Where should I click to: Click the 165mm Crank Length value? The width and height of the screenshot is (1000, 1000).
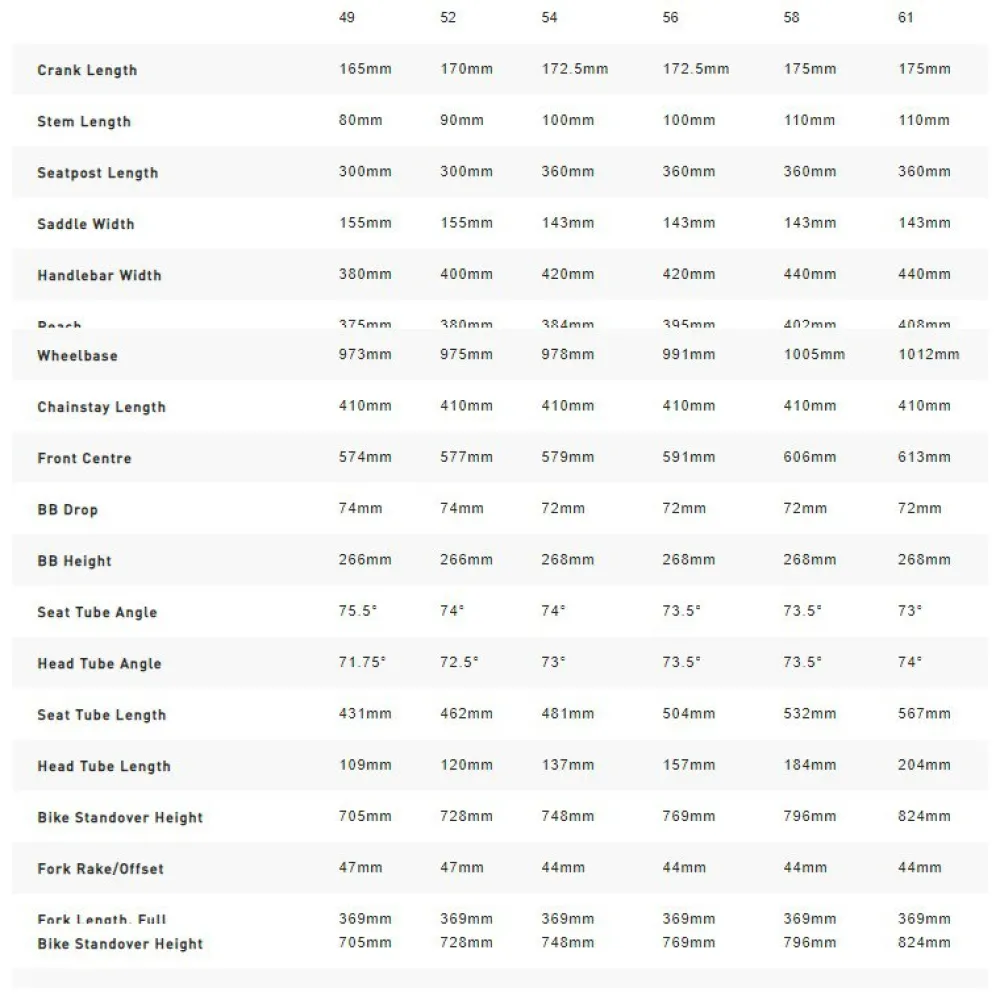click(x=364, y=69)
